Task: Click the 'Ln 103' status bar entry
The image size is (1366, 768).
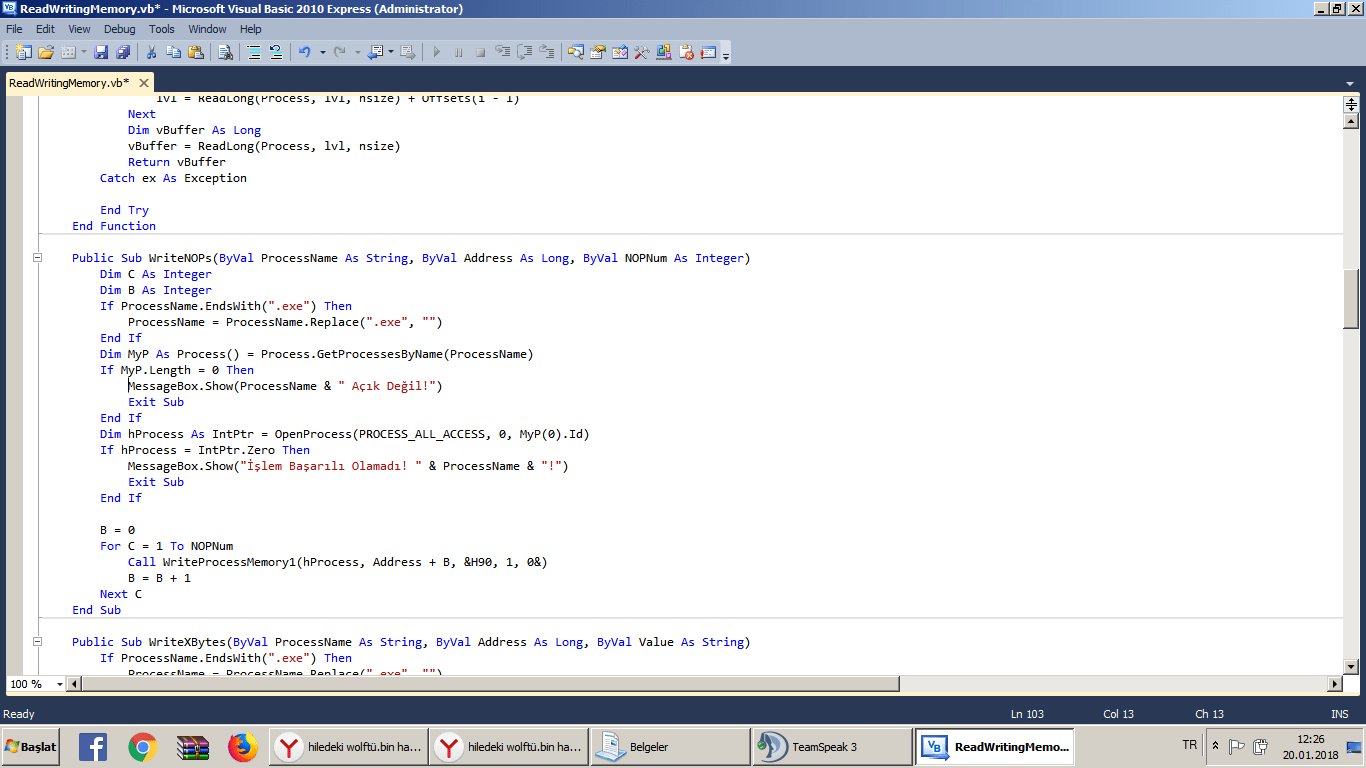Action: 1027,714
